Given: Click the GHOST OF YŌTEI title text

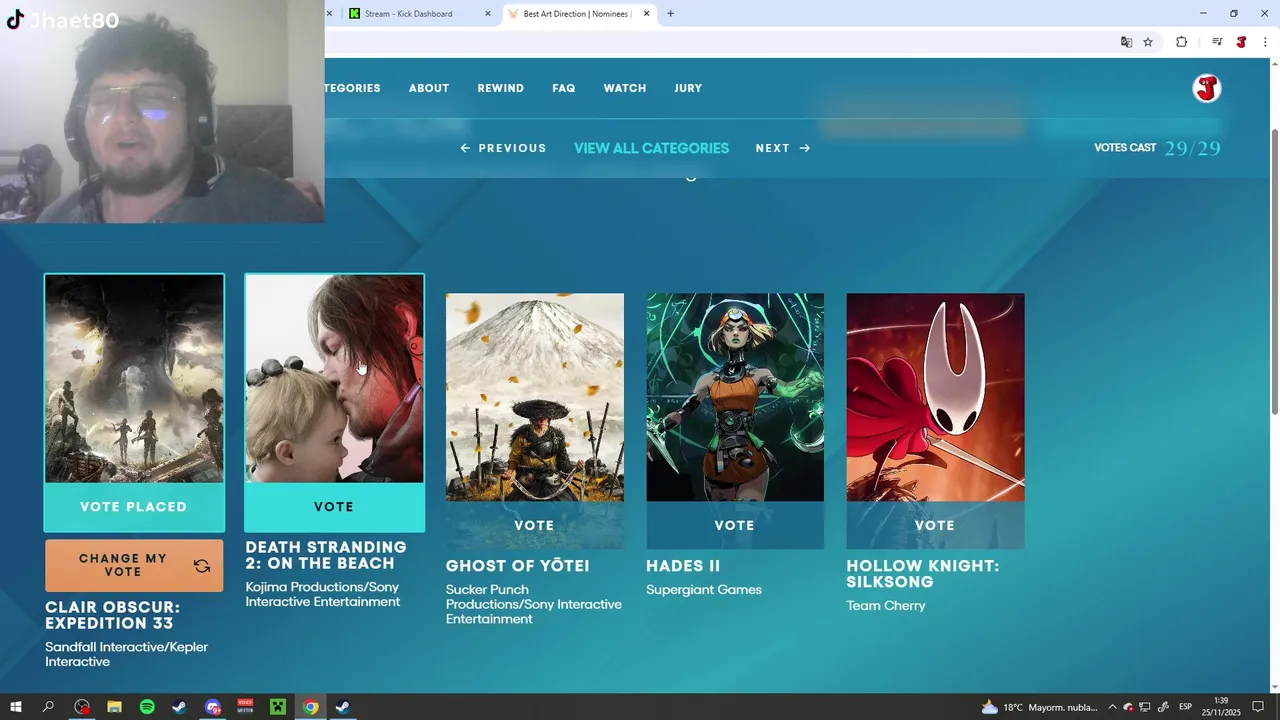Looking at the screenshot, I should (x=518, y=566).
